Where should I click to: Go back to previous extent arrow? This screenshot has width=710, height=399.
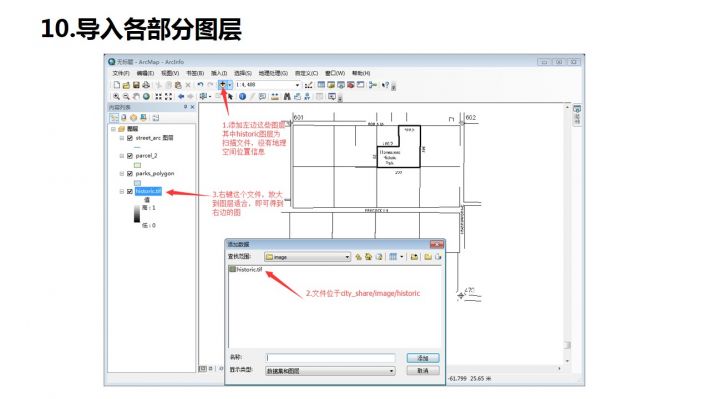click(x=181, y=96)
